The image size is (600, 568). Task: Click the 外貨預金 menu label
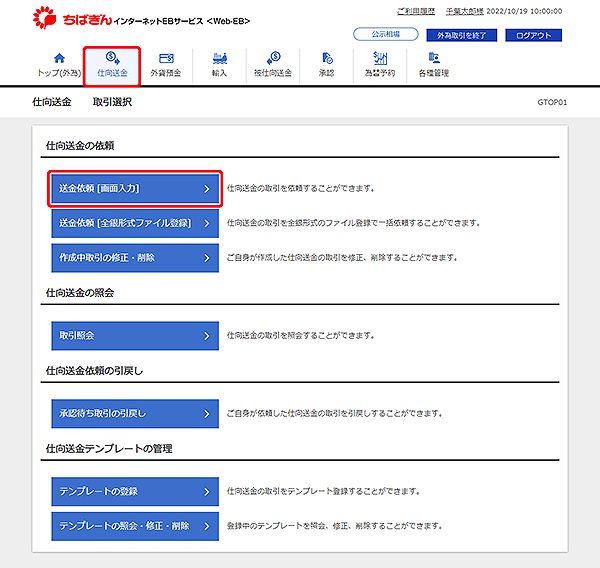click(166, 73)
